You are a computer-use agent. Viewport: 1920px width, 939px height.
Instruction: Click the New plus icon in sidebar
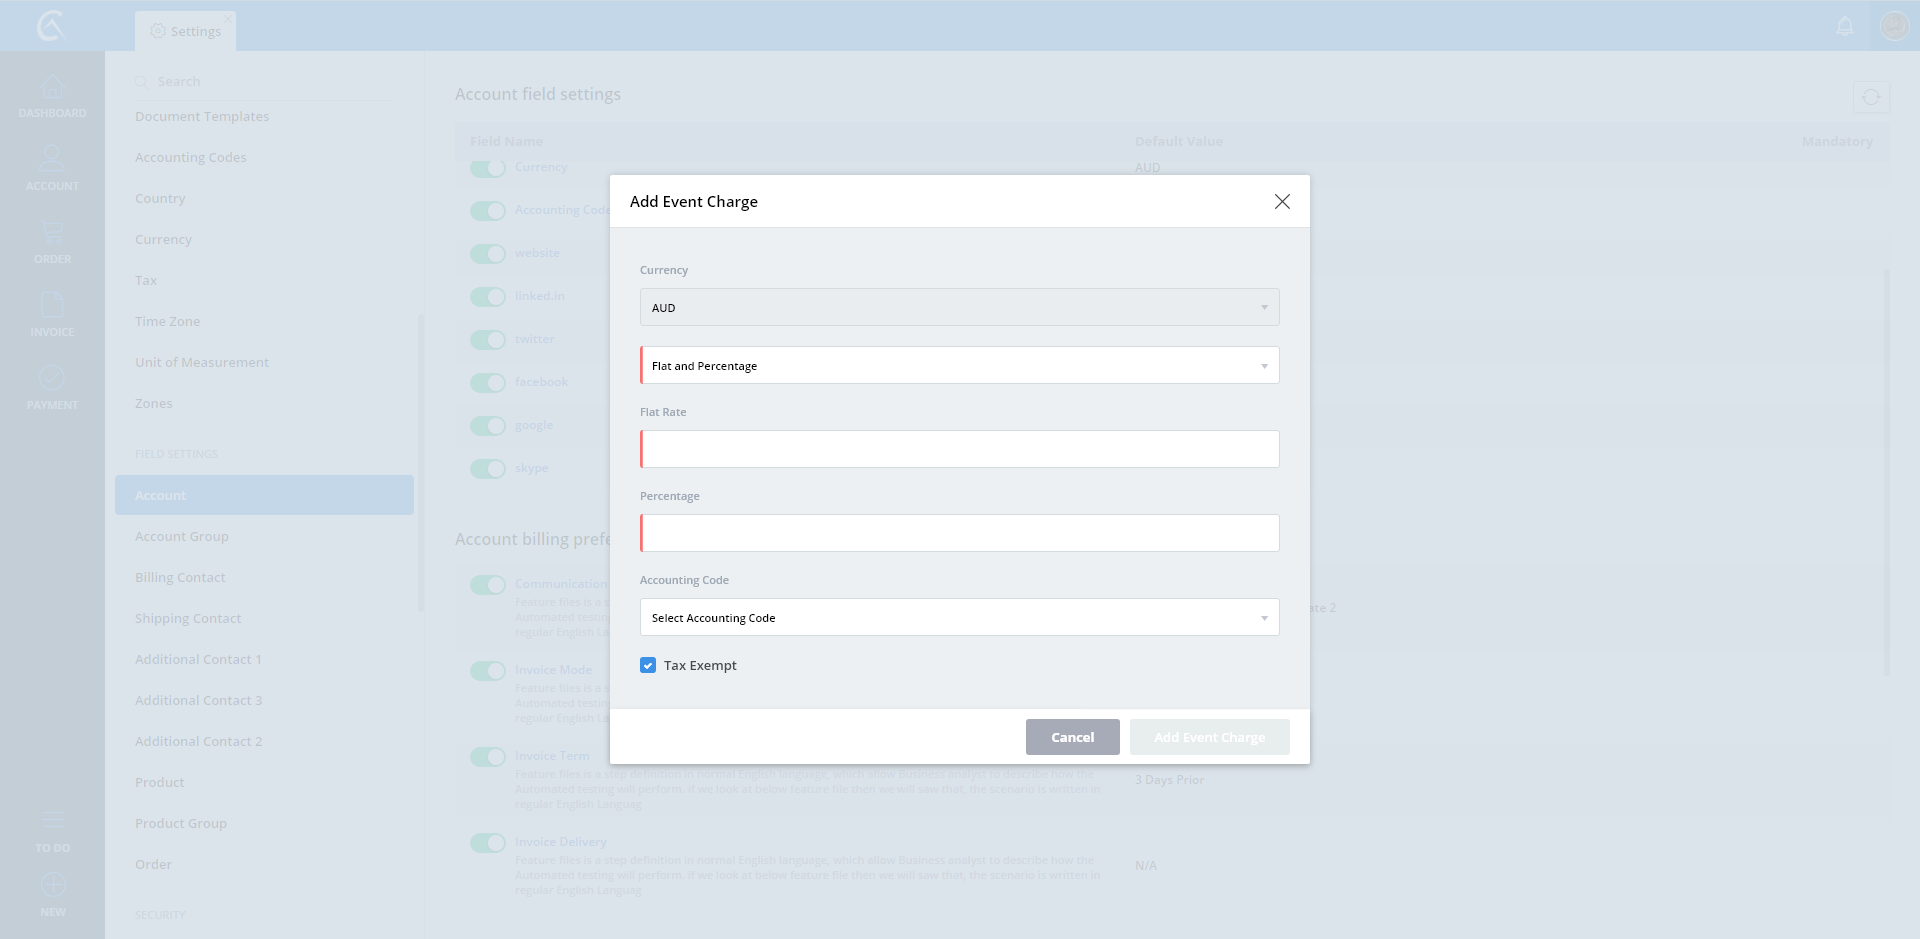tap(53, 886)
